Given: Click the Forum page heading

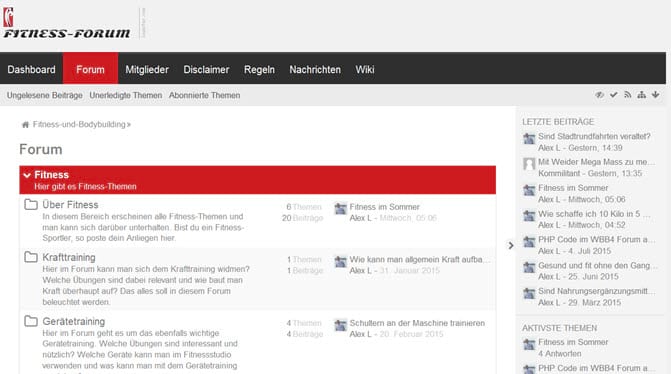Looking at the screenshot, I should (x=41, y=149).
